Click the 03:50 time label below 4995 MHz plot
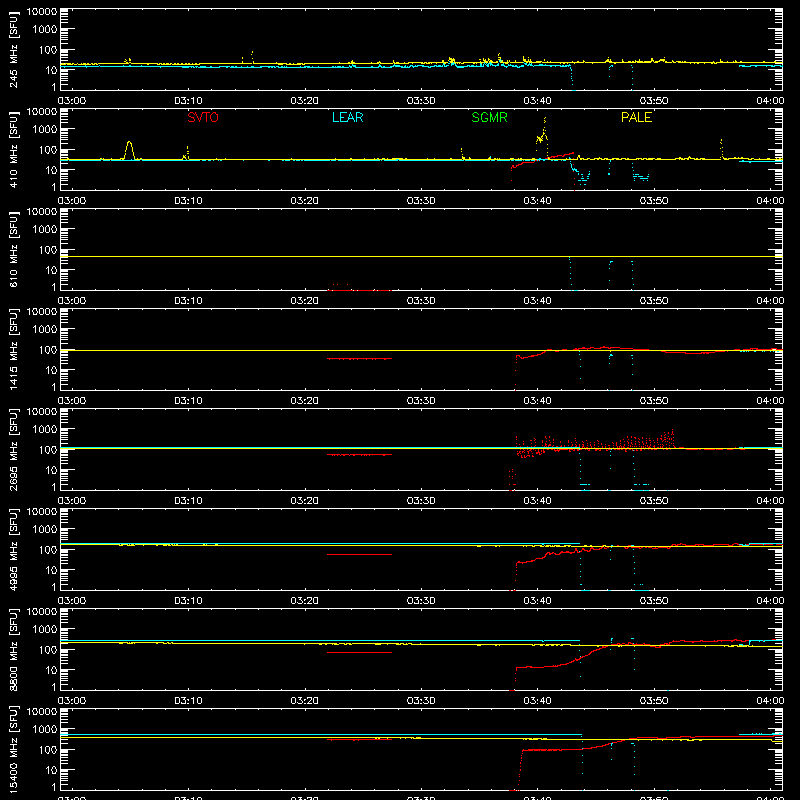 (x=654, y=601)
